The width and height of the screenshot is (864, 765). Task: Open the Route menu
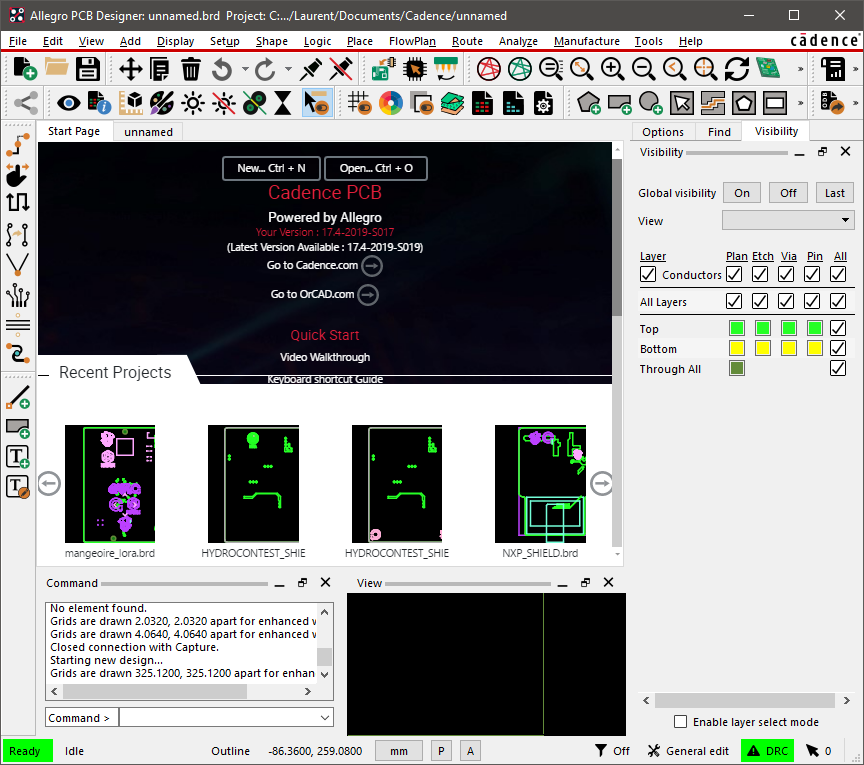tap(467, 41)
